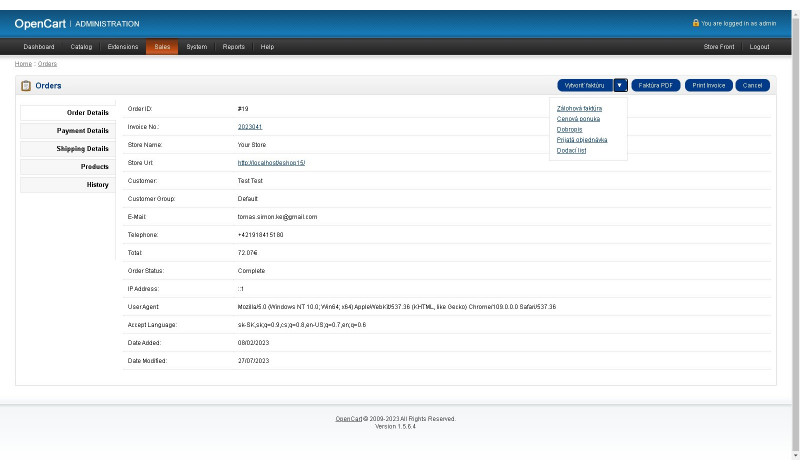Screen dimensions: 800x470
Task: Switch to the Products tab
Action: [x=68, y=167]
